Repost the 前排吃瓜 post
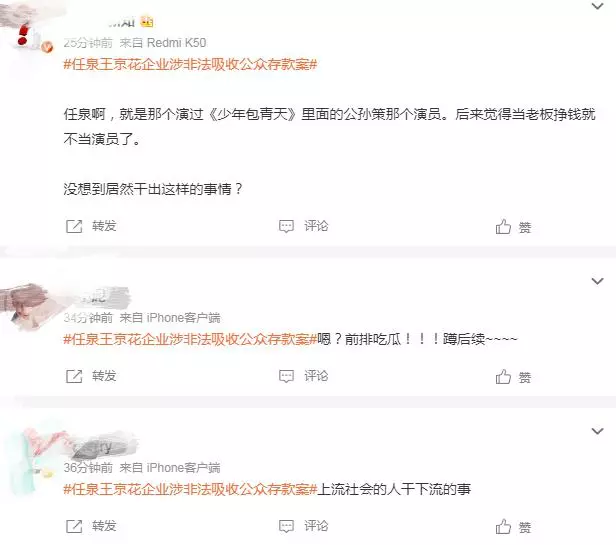The image size is (616, 545). [x=91, y=376]
